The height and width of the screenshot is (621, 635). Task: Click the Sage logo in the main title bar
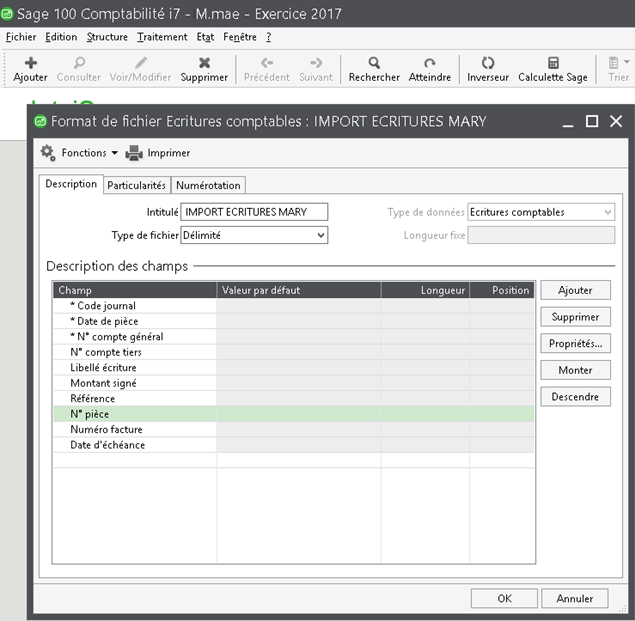click(x=7, y=14)
